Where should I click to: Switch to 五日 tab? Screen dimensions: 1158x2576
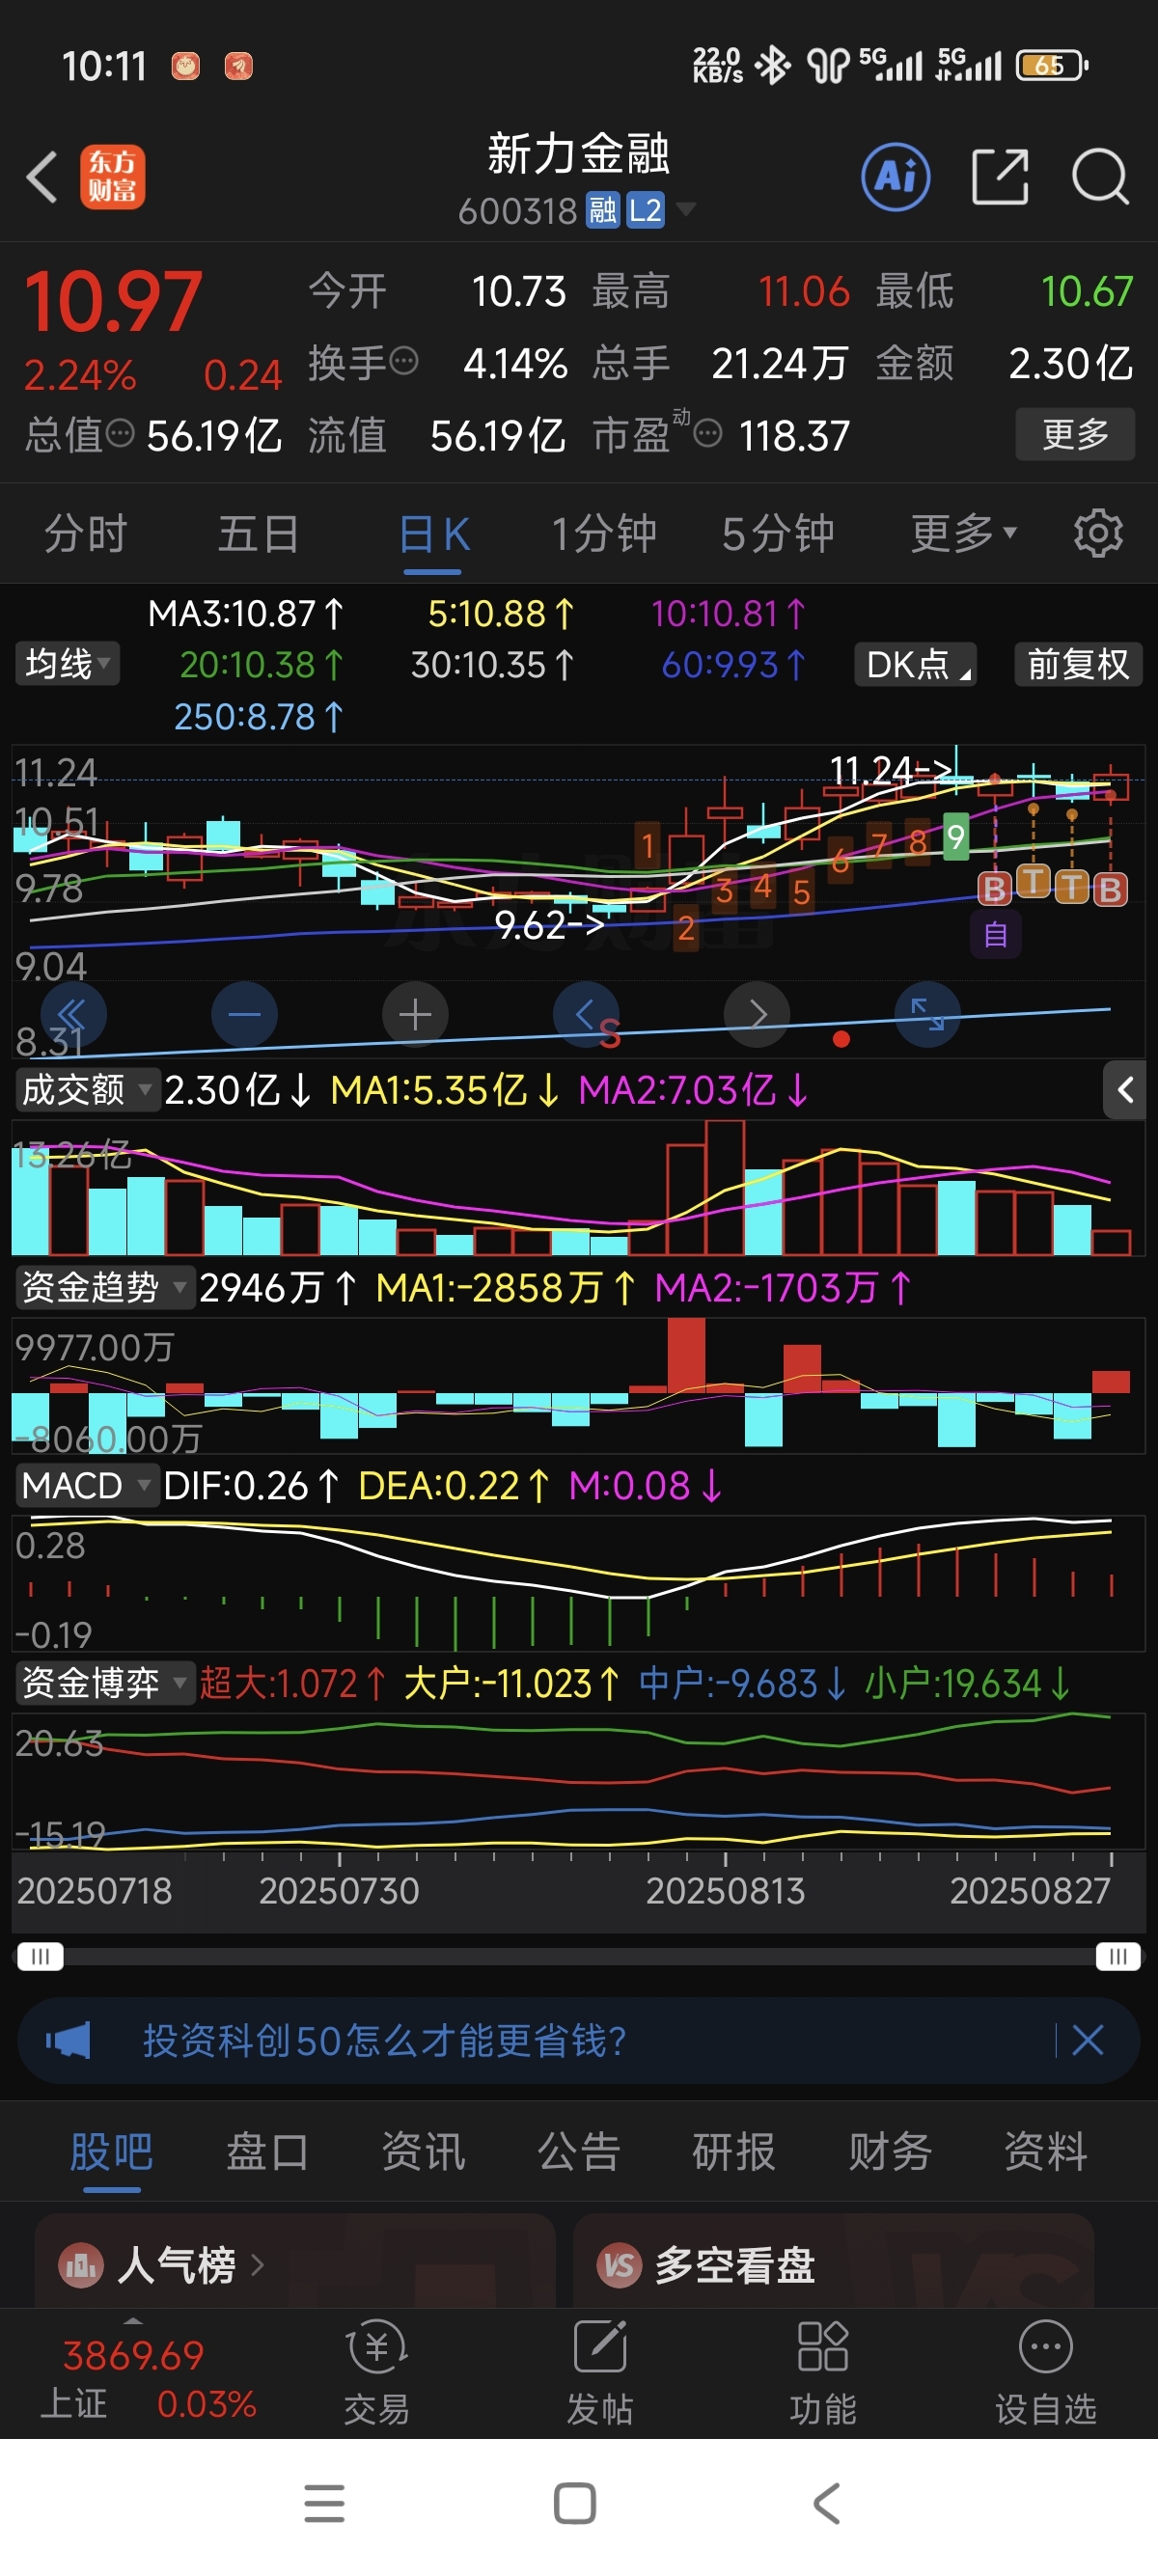(259, 533)
